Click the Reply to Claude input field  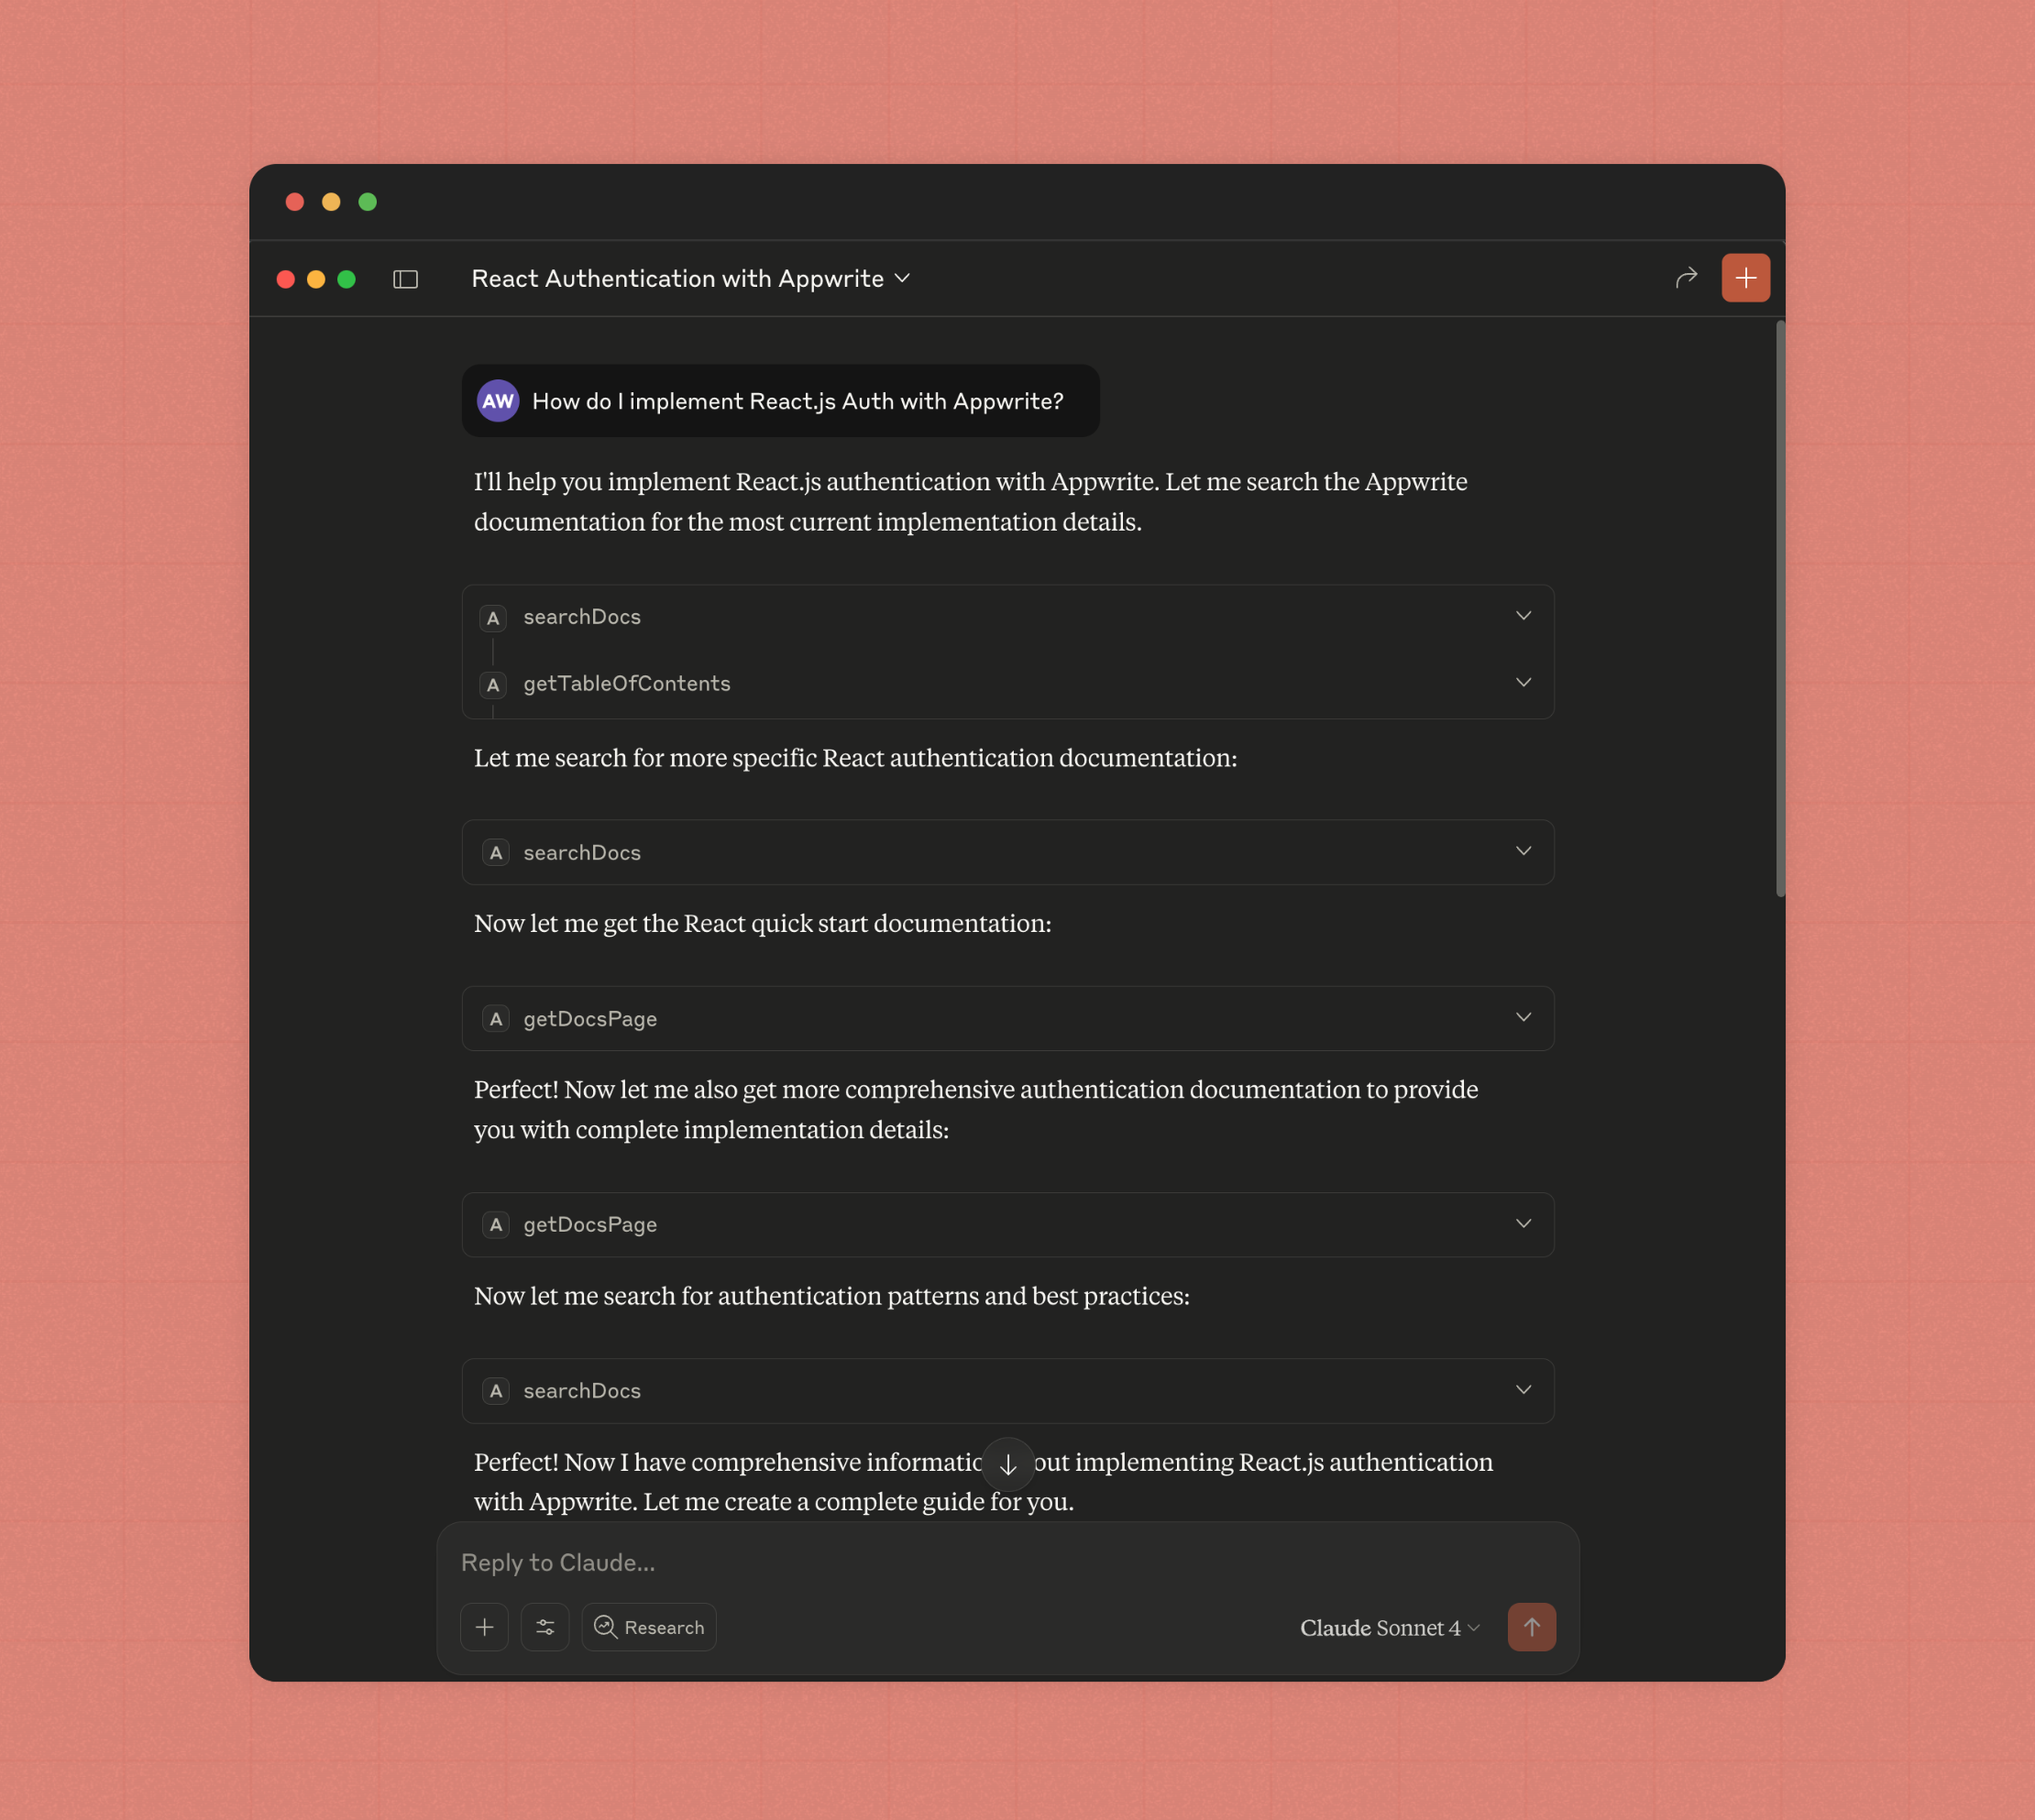(x=1008, y=1563)
